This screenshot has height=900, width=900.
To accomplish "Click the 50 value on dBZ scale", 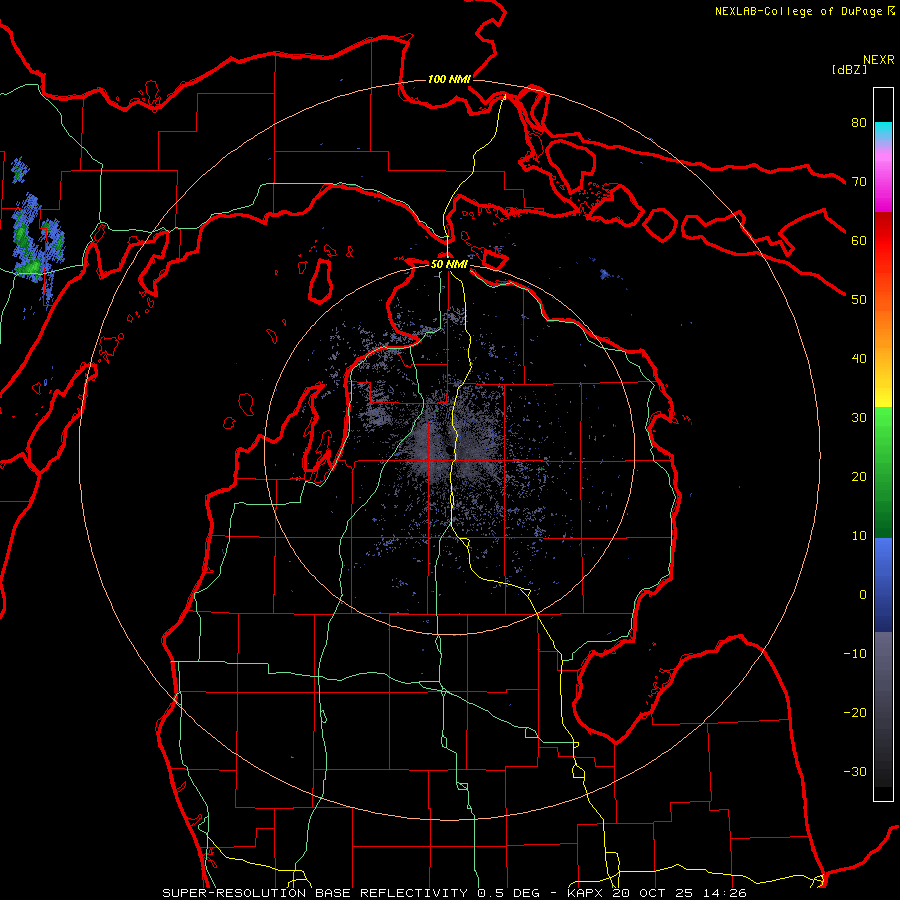I will coord(859,300).
